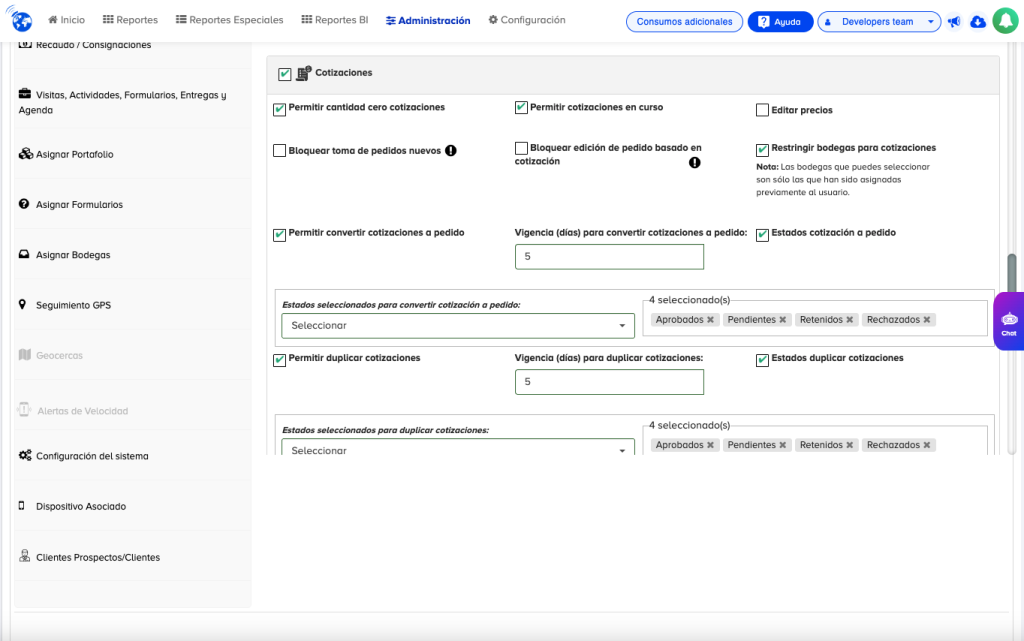Image resolution: width=1024 pixels, height=641 pixels.
Task: Open Seleccionar dropdown for duplicar cotizaciones estados
Action: coord(458,450)
